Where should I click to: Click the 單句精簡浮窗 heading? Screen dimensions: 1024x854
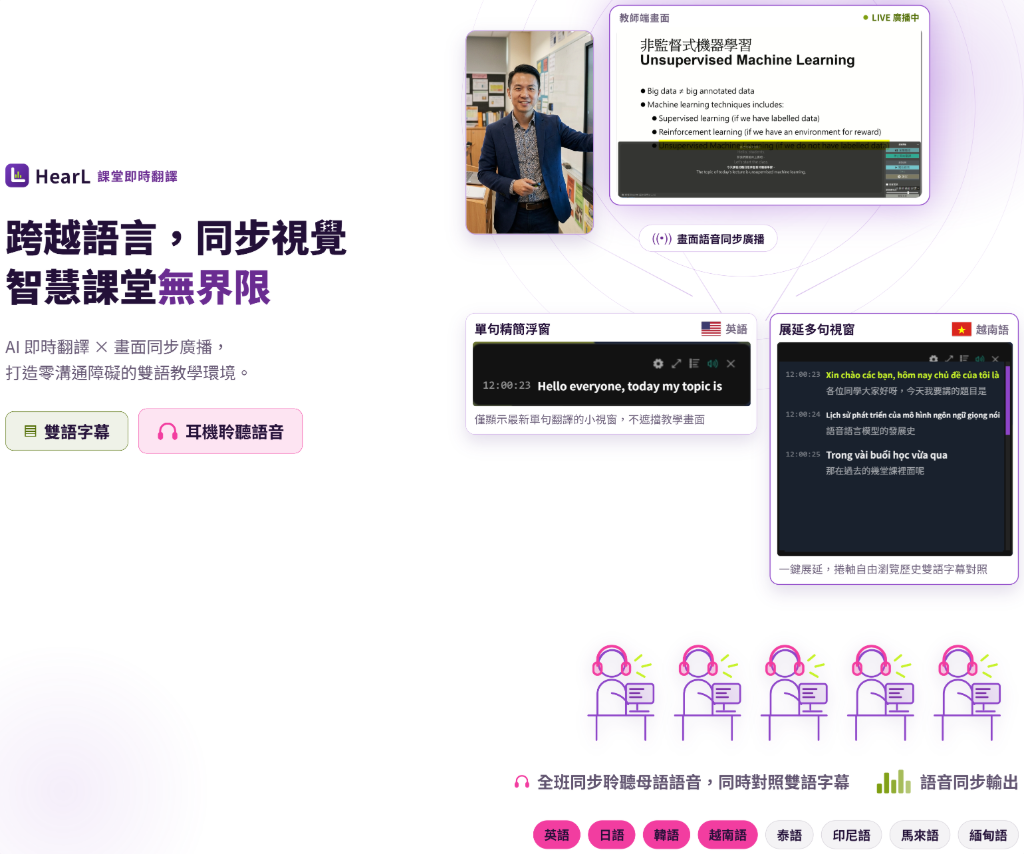[x=513, y=329]
